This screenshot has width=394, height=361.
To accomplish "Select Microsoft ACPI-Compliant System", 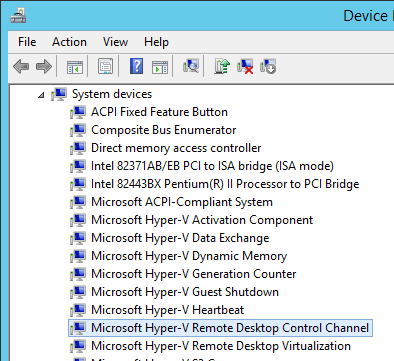I will pos(182,202).
